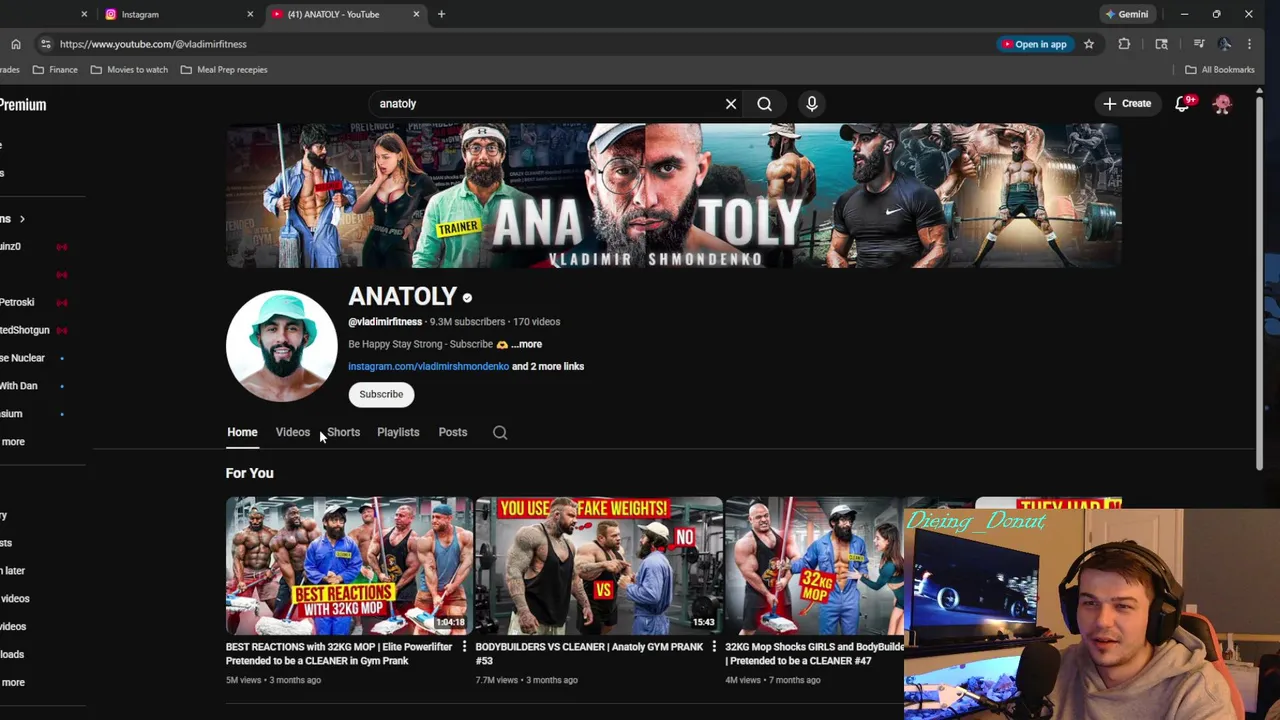The image size is (1280, 720).
Task: Open 32KG Mop Shocks GIRLS video title
Action: (x=814, y=654)
